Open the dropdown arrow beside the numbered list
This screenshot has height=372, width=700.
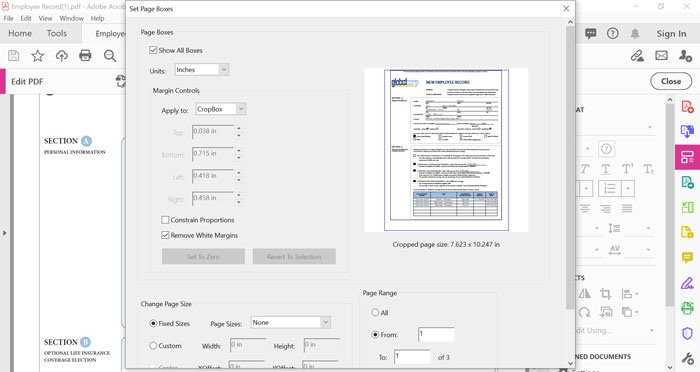point(628,188)
